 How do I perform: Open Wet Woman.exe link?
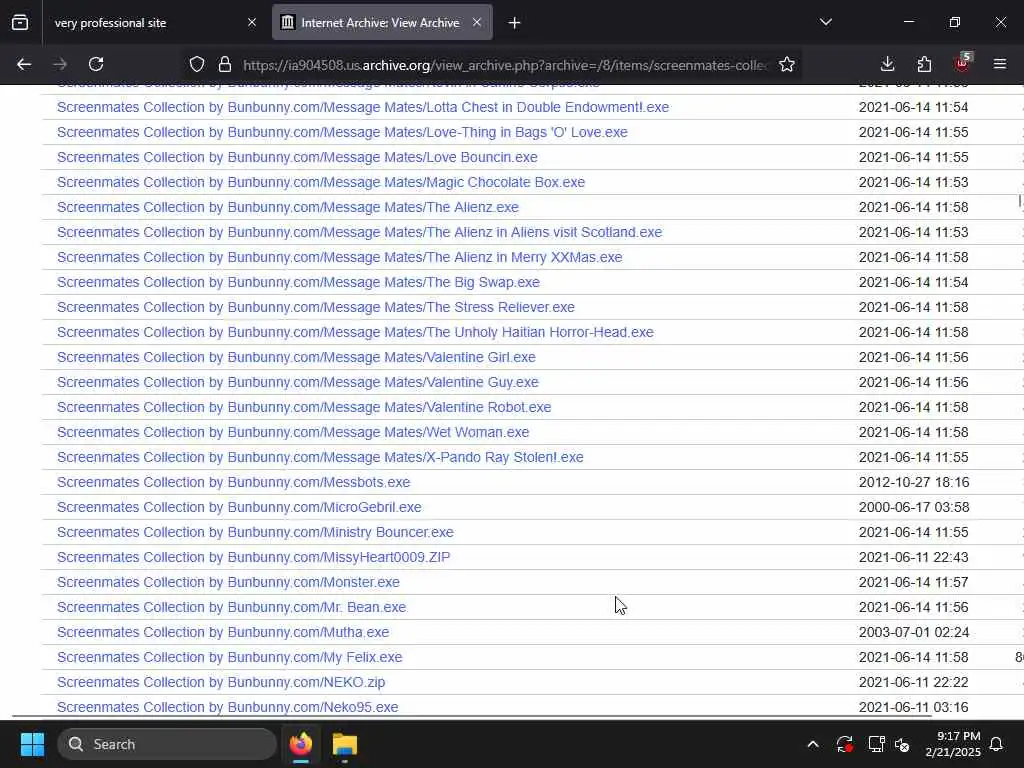coord(293,432)
